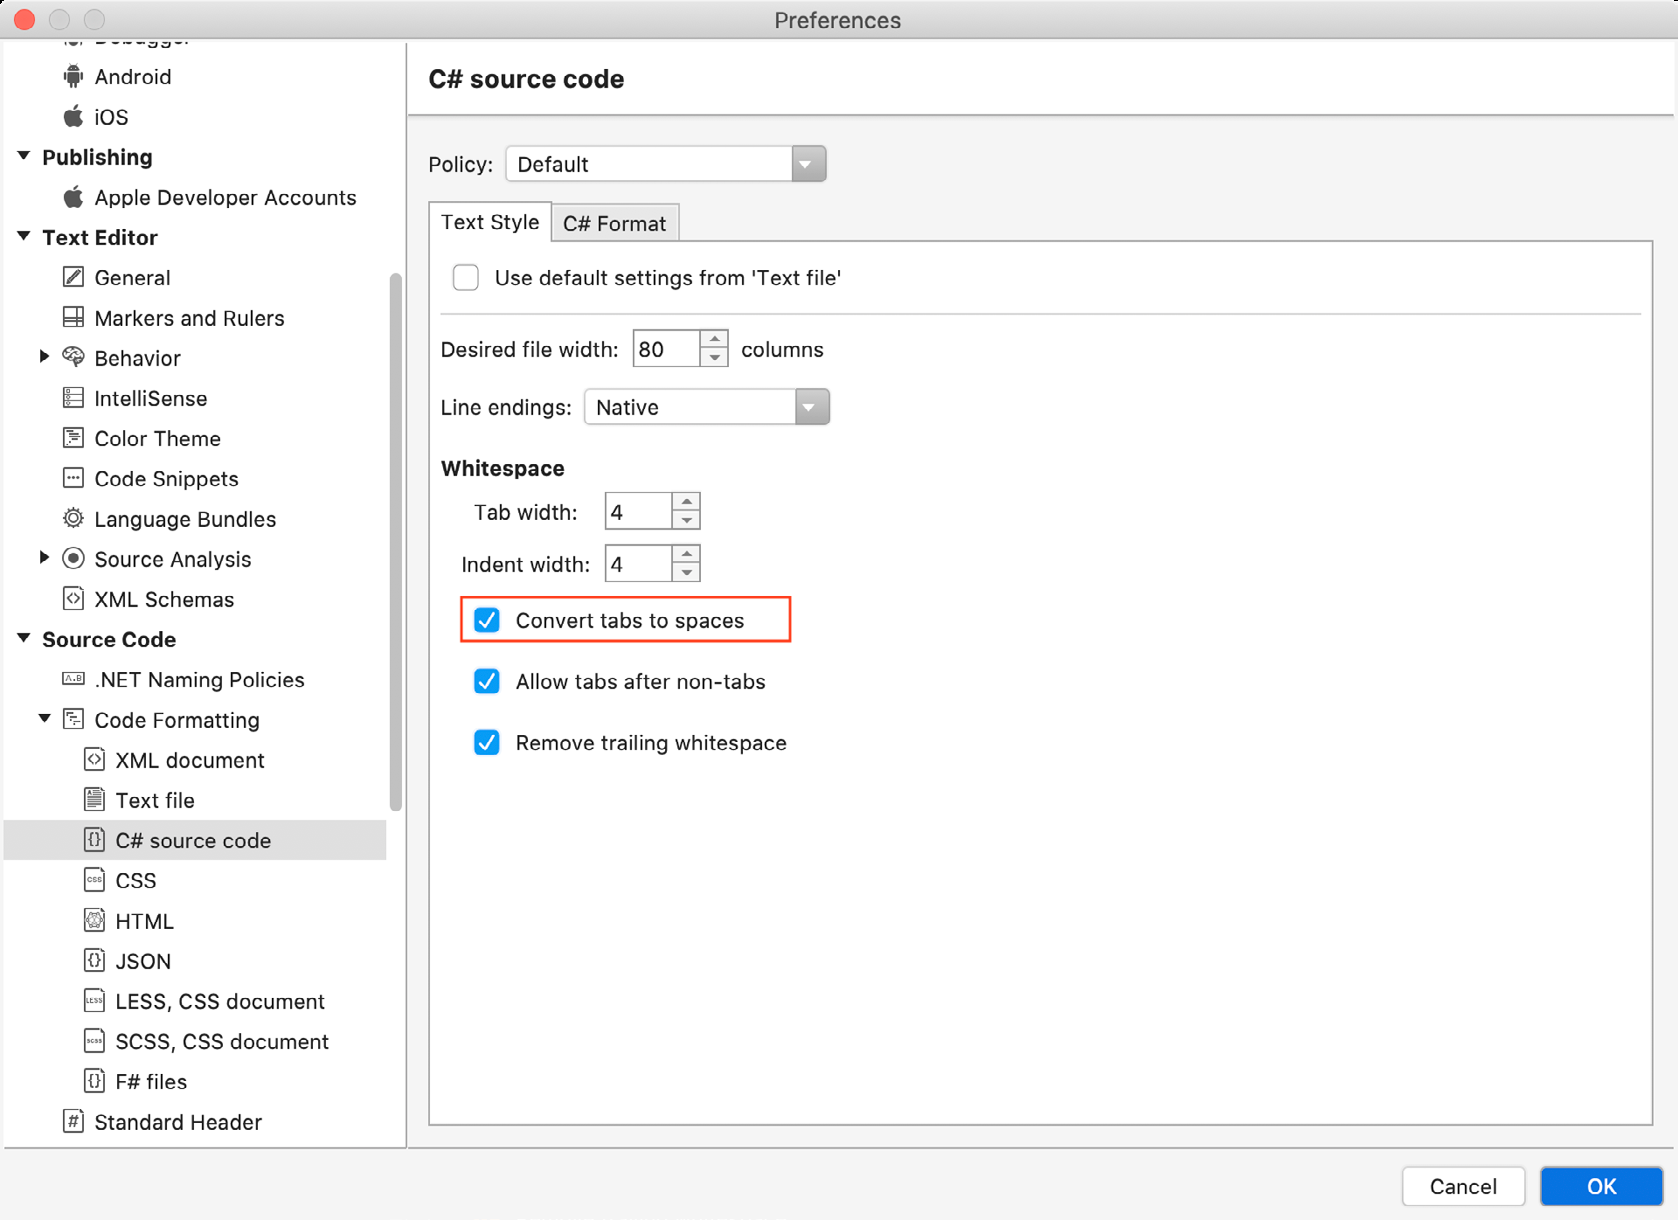Click the HTML file icon

[94, 920]
